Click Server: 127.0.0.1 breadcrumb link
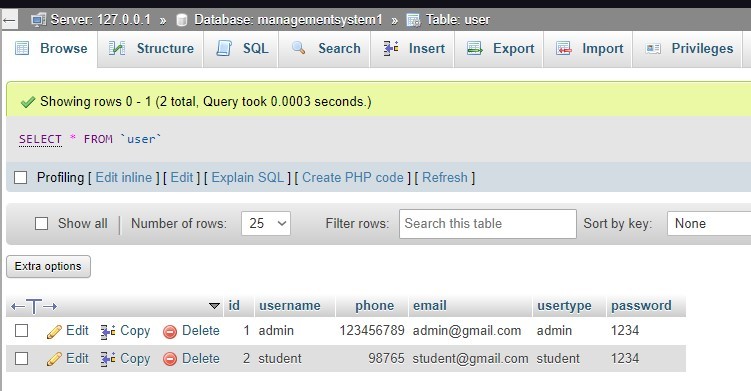Image resolution: width=751 pixels, height=391 pixels. [x=100, y=20]
